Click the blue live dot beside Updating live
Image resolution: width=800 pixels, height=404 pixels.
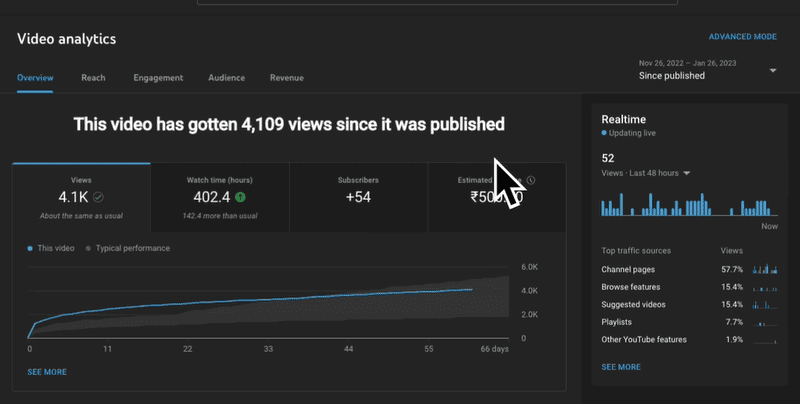pos(604,132)
